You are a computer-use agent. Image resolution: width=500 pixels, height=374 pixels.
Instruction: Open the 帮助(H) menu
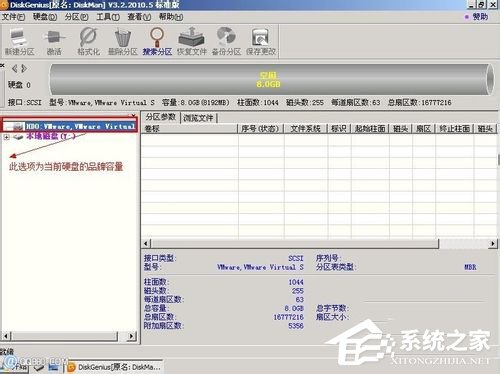[x=171, y=17]
